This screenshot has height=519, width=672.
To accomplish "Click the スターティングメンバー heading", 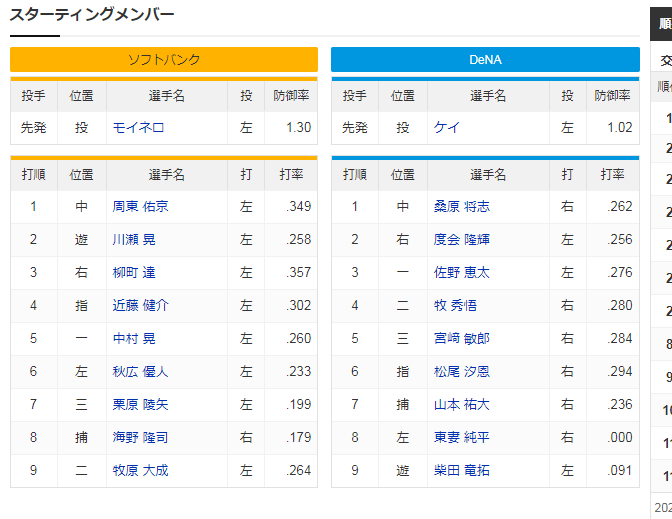I will pyautogui.click(x=92, y=15).
